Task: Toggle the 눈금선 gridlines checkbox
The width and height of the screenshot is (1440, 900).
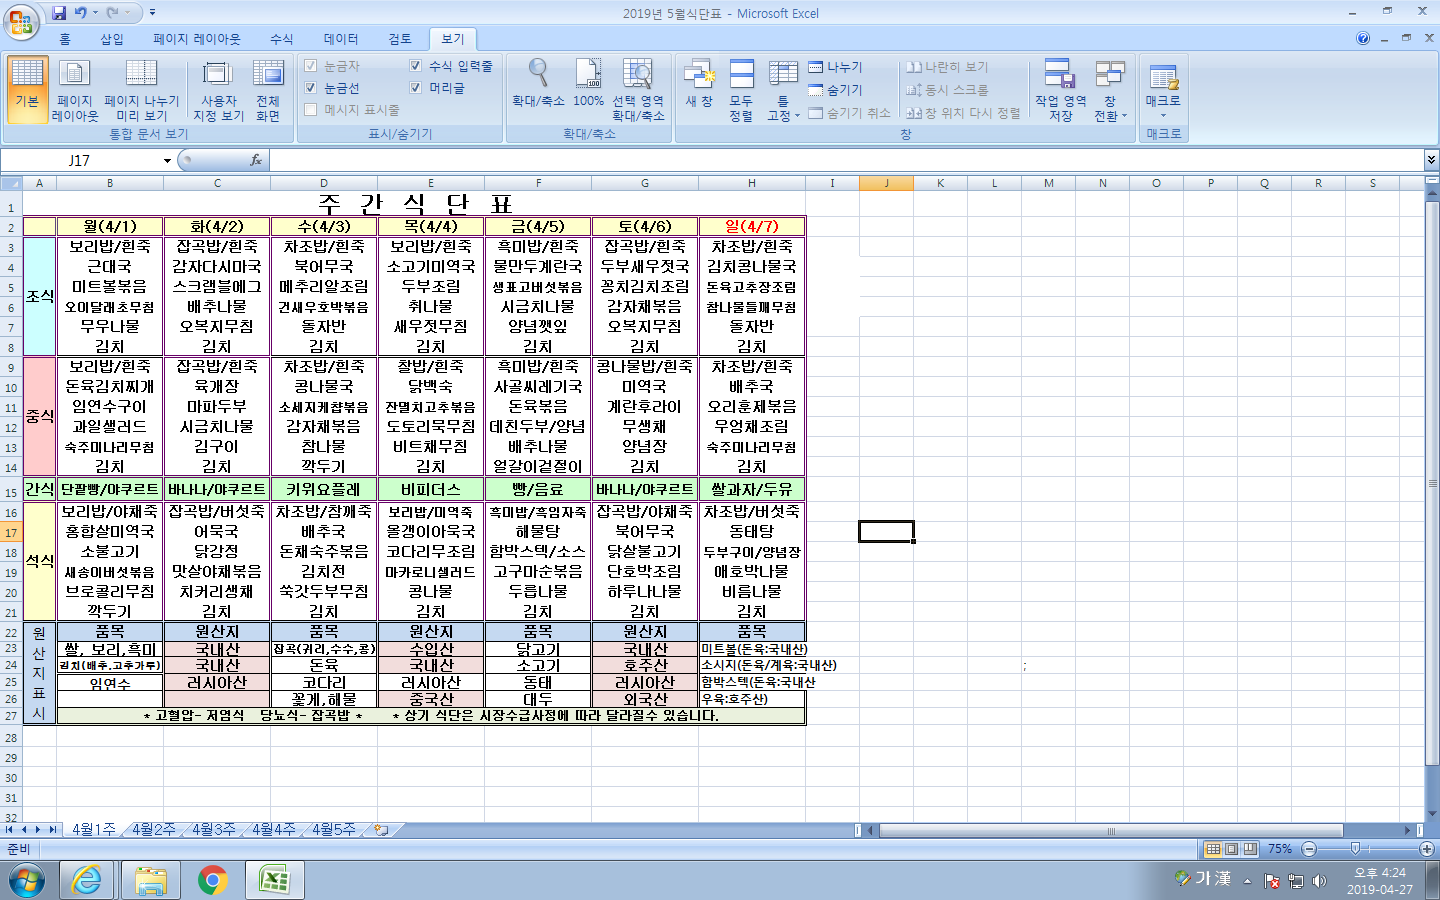Action: point(311,88)
